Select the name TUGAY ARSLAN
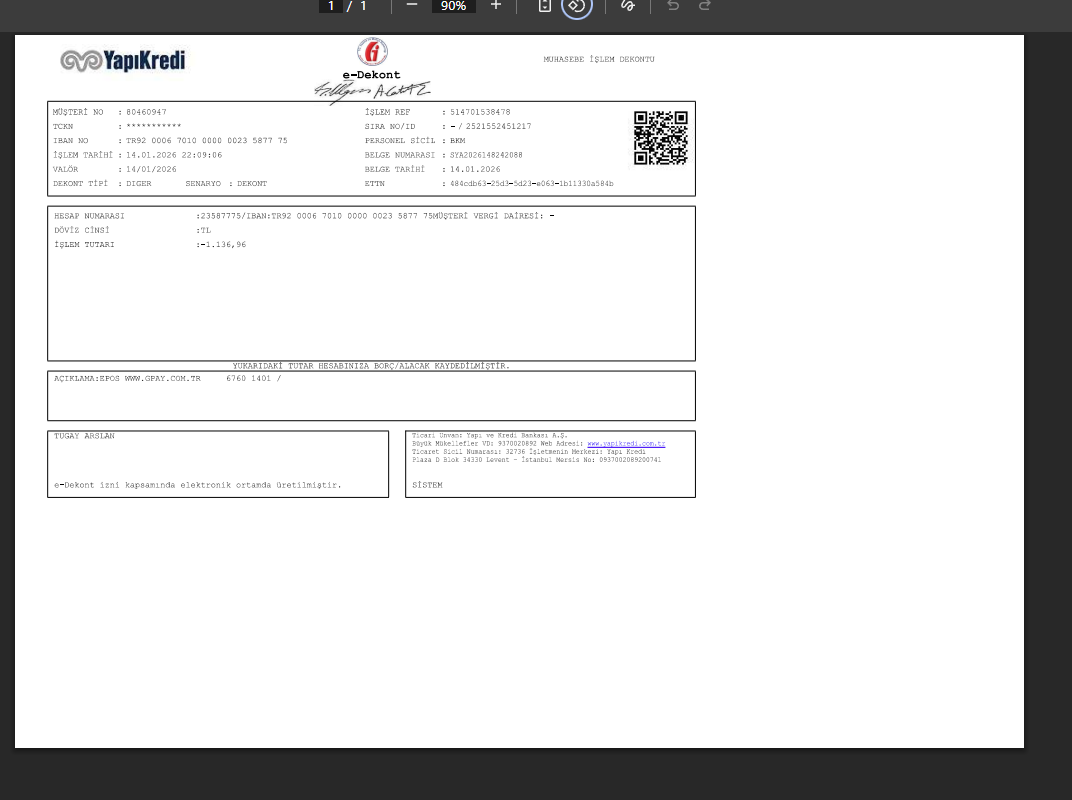This screenshot has height=800, width=1072. click(84, 436)
